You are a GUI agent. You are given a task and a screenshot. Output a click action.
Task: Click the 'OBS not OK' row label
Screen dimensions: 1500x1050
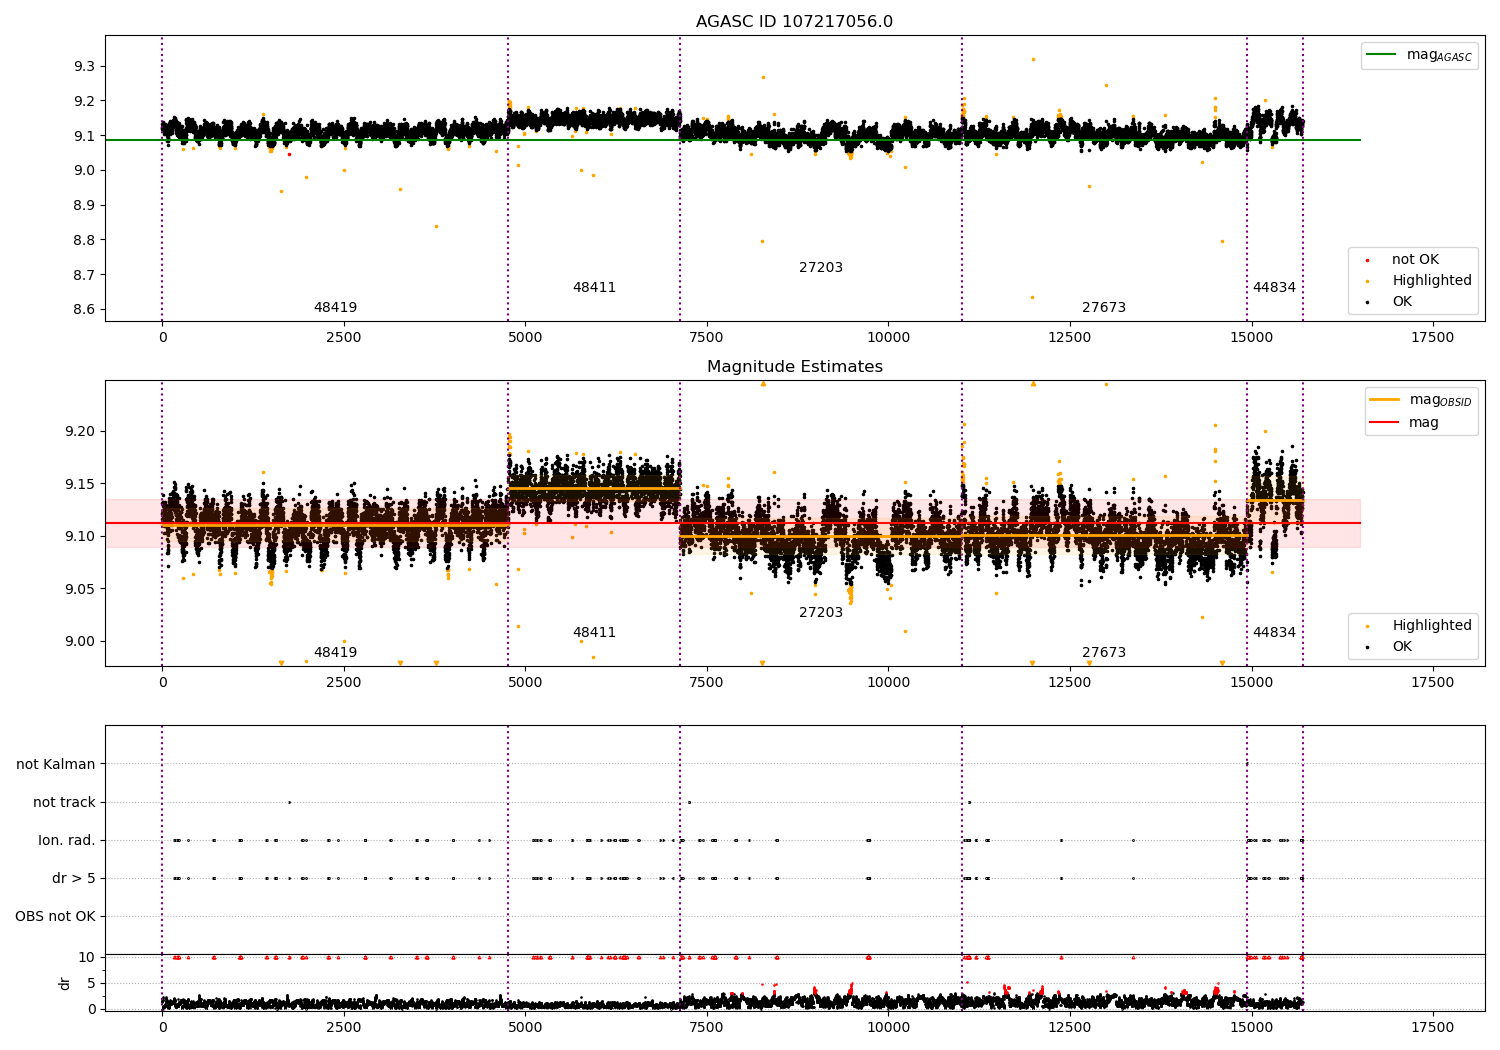pos(55,917)
